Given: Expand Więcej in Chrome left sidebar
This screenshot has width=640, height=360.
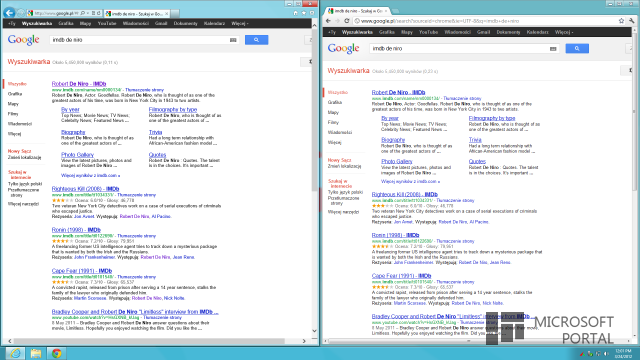Looking at the screenshot, I should tap(334, 142).
